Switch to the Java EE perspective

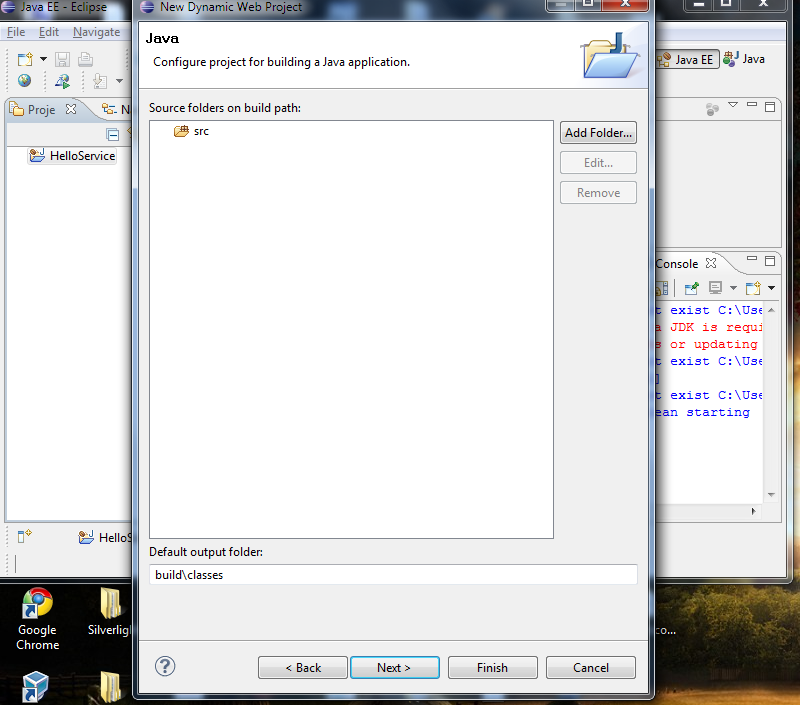687,60
